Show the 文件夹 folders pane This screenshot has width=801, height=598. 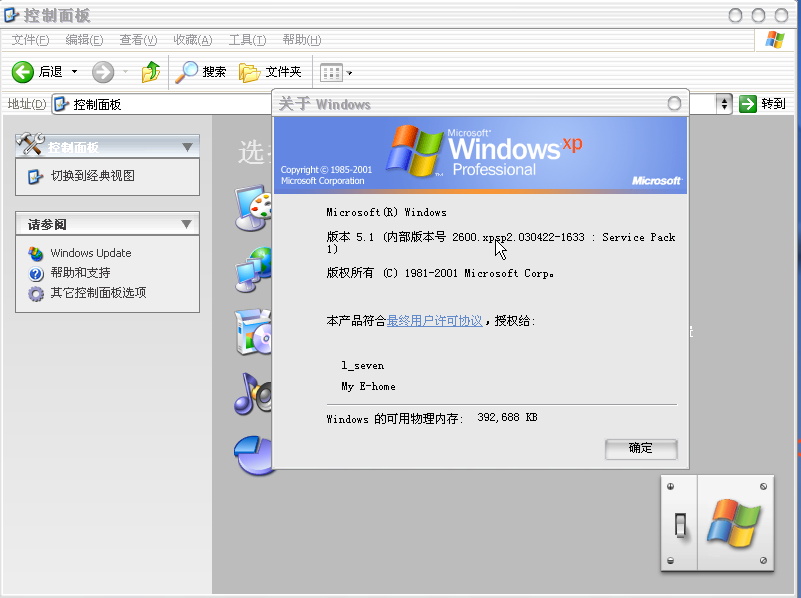point(270,72)
